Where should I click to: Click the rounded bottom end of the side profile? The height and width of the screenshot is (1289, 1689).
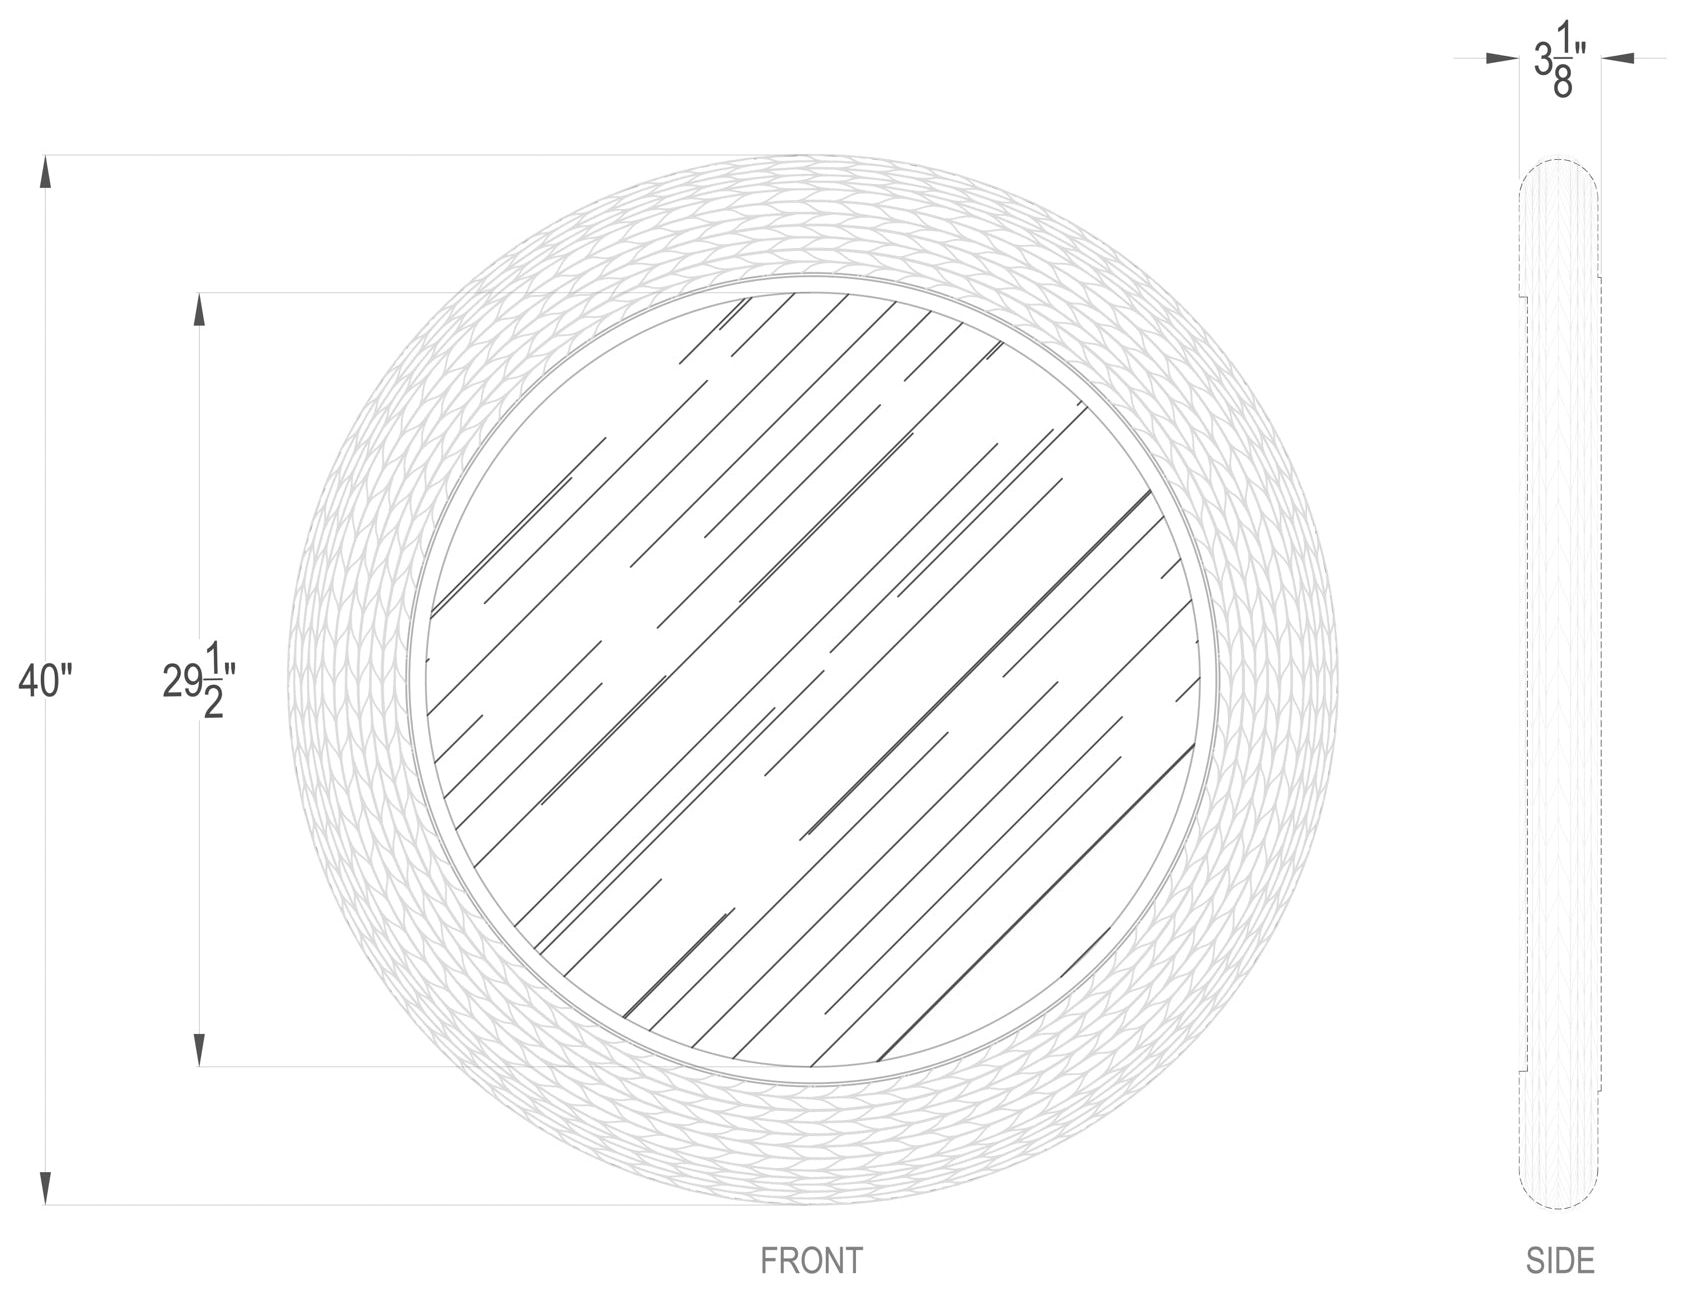coord(1559,1190)
